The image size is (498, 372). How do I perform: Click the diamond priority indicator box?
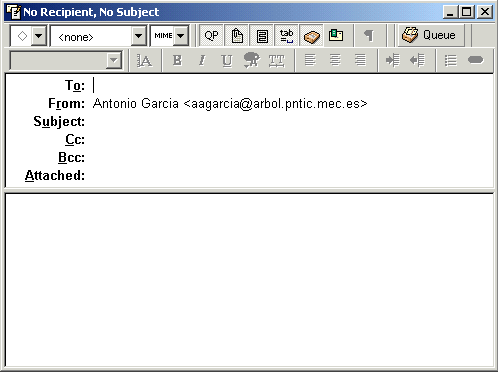[x=22, y=35]
